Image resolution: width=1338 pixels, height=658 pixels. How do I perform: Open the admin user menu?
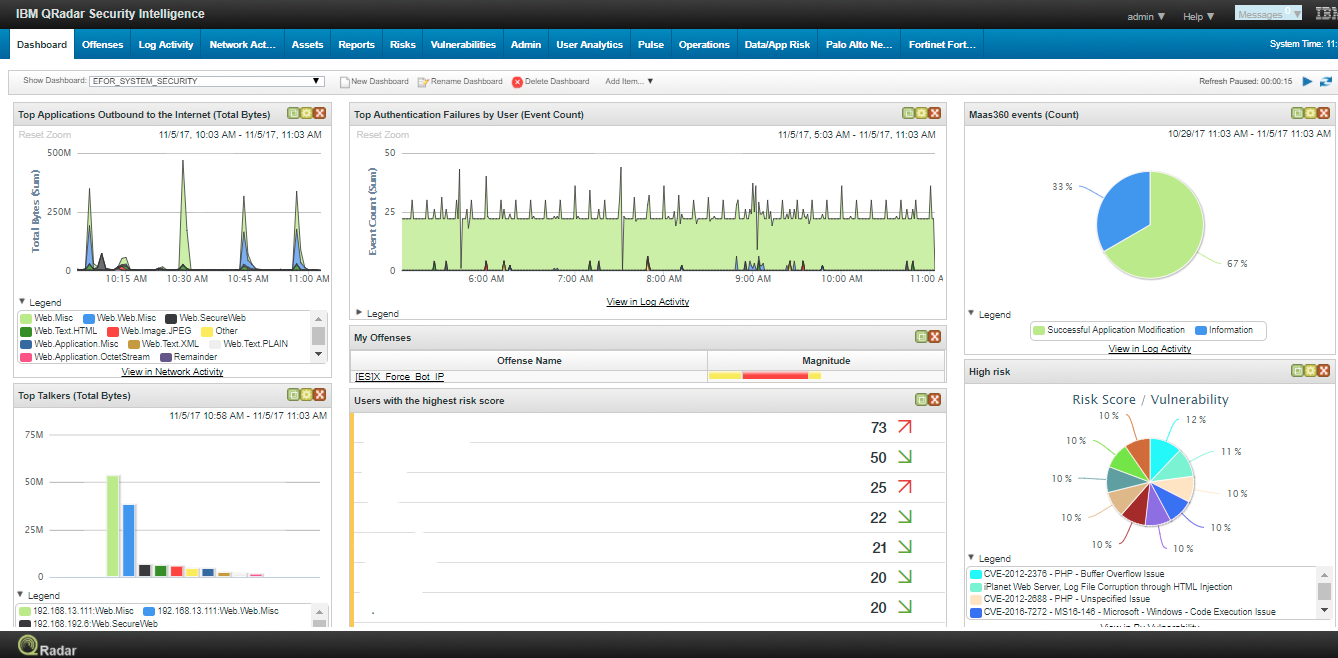pos(1146,16)
